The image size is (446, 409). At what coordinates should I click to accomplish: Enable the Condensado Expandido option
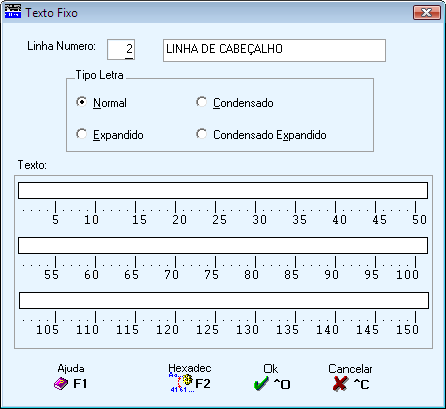pyautogui.click(x=201, y=134)
